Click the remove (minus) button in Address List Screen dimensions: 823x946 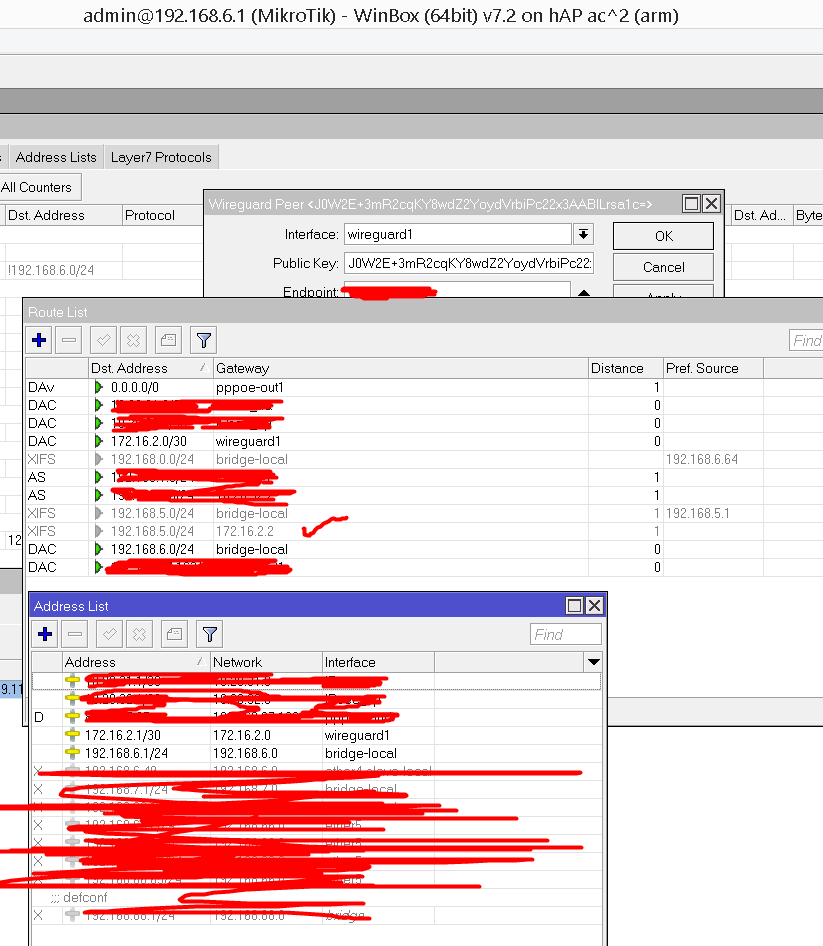(75, 634)
